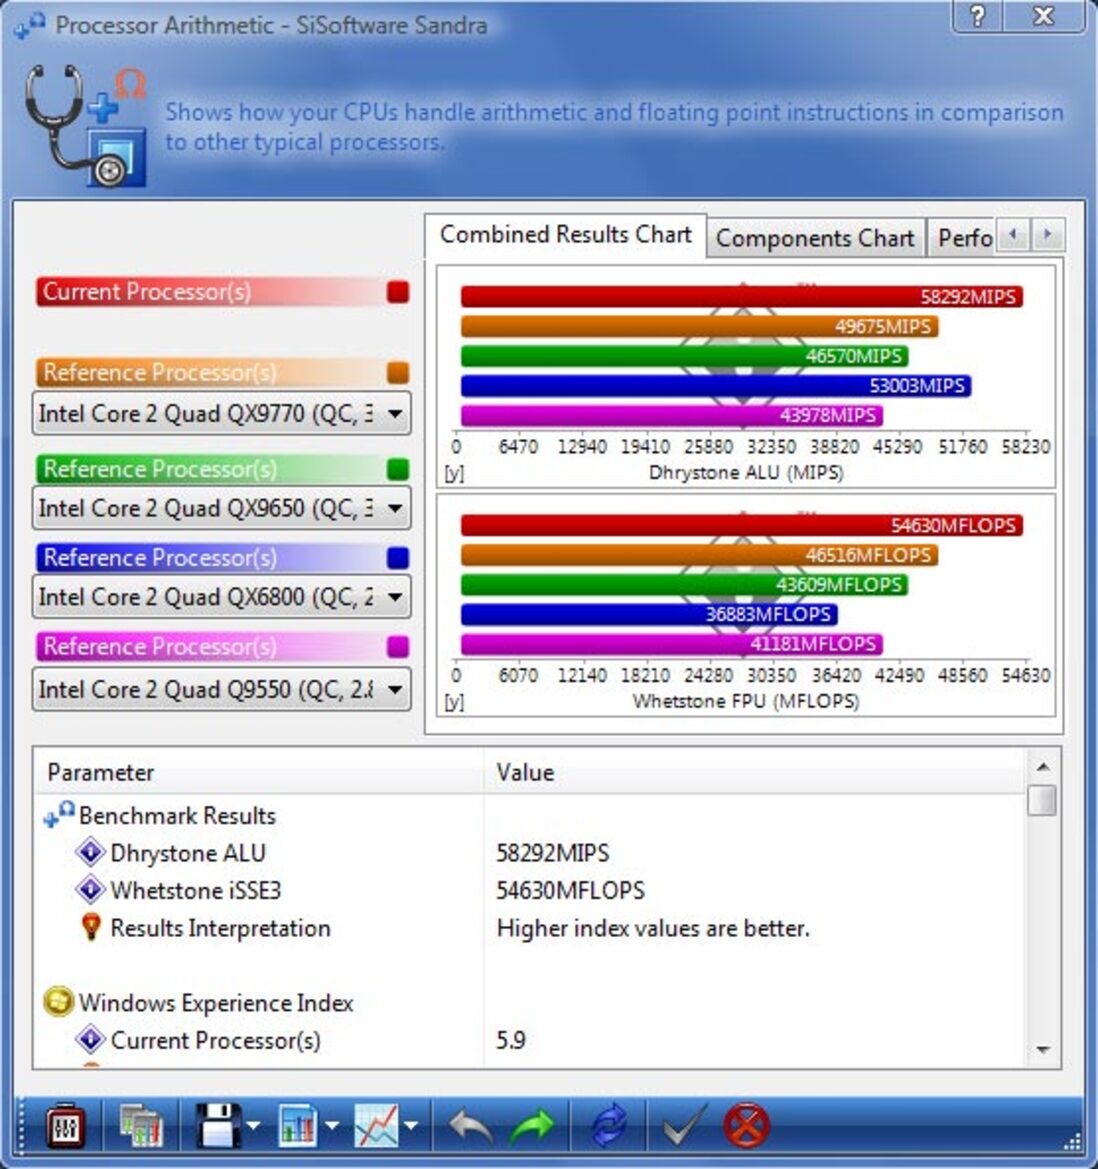
Task: Open the Intel Core 2 Quad QX6800 dropdown
Action: pyautogui.click(x=221, y=596)
